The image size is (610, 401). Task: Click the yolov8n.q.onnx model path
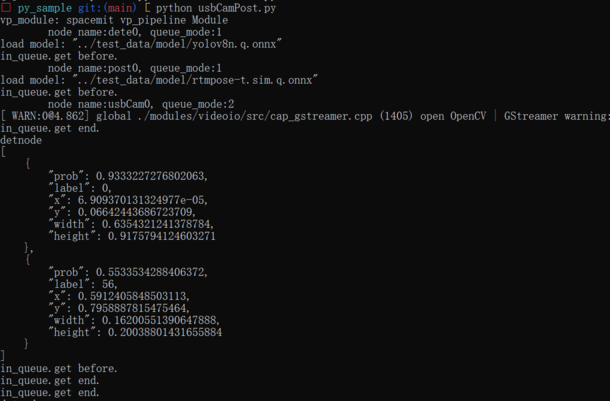[177, 44]
